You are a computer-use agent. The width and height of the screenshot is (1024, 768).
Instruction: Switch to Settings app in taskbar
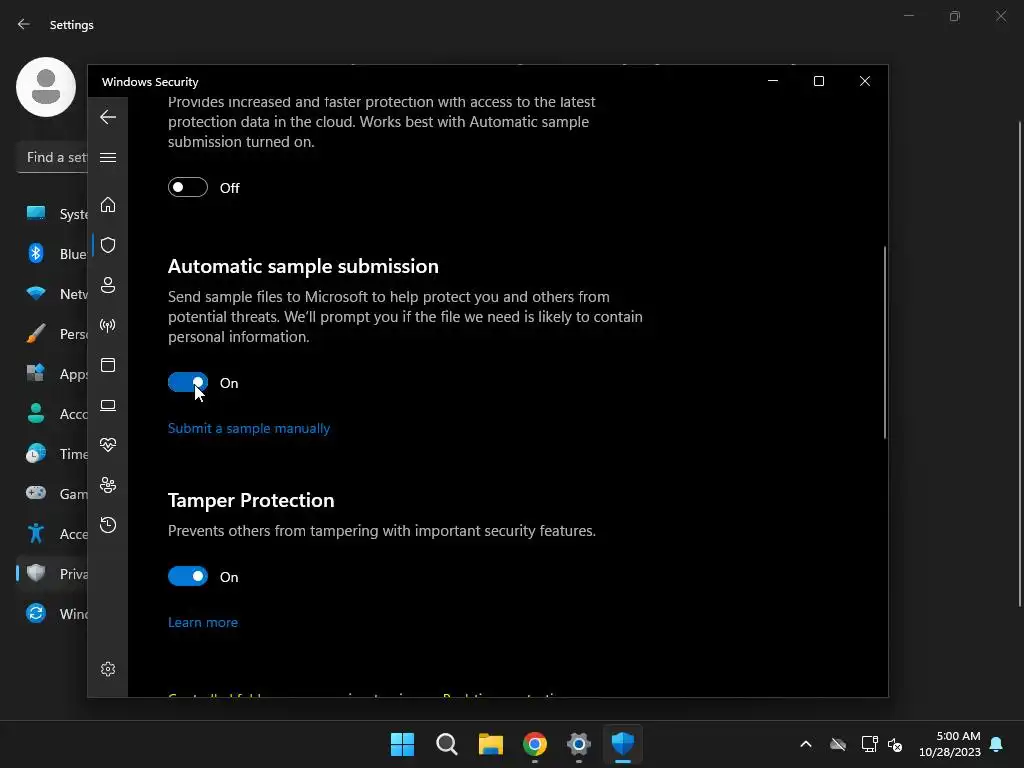[x=579, y=744]
